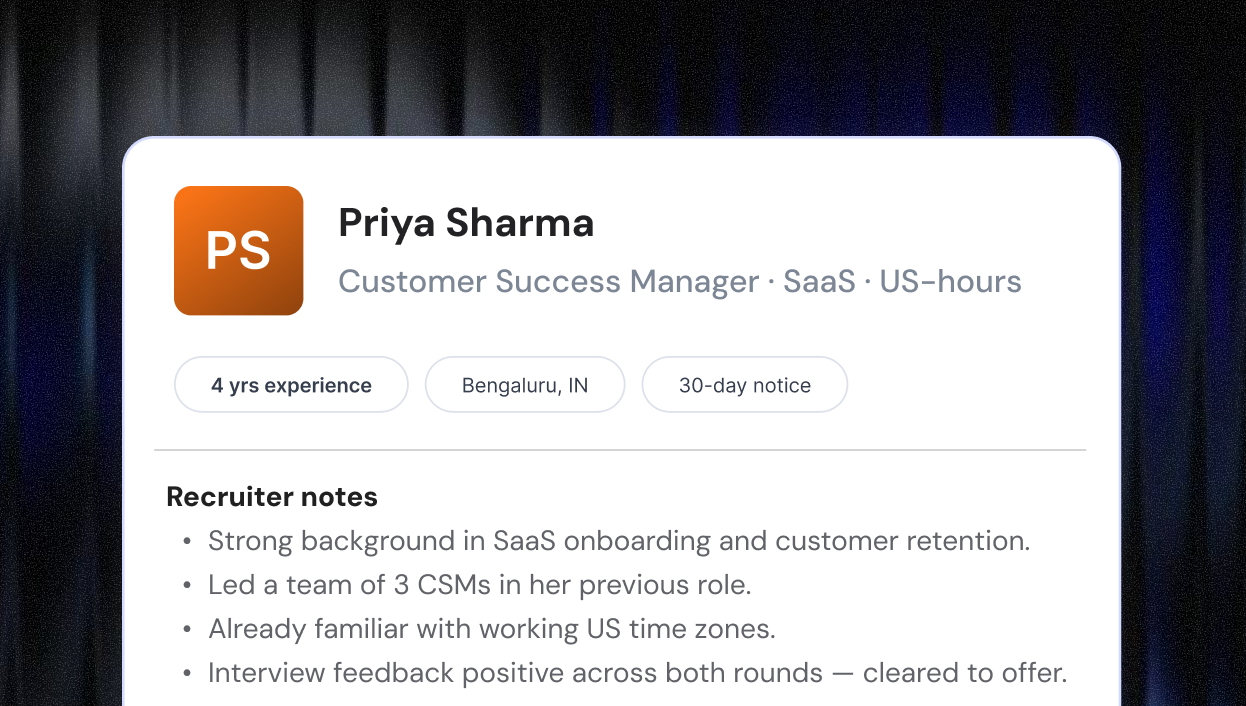Click the interview feedback cleared to offer note

click(x=638, y=673)
